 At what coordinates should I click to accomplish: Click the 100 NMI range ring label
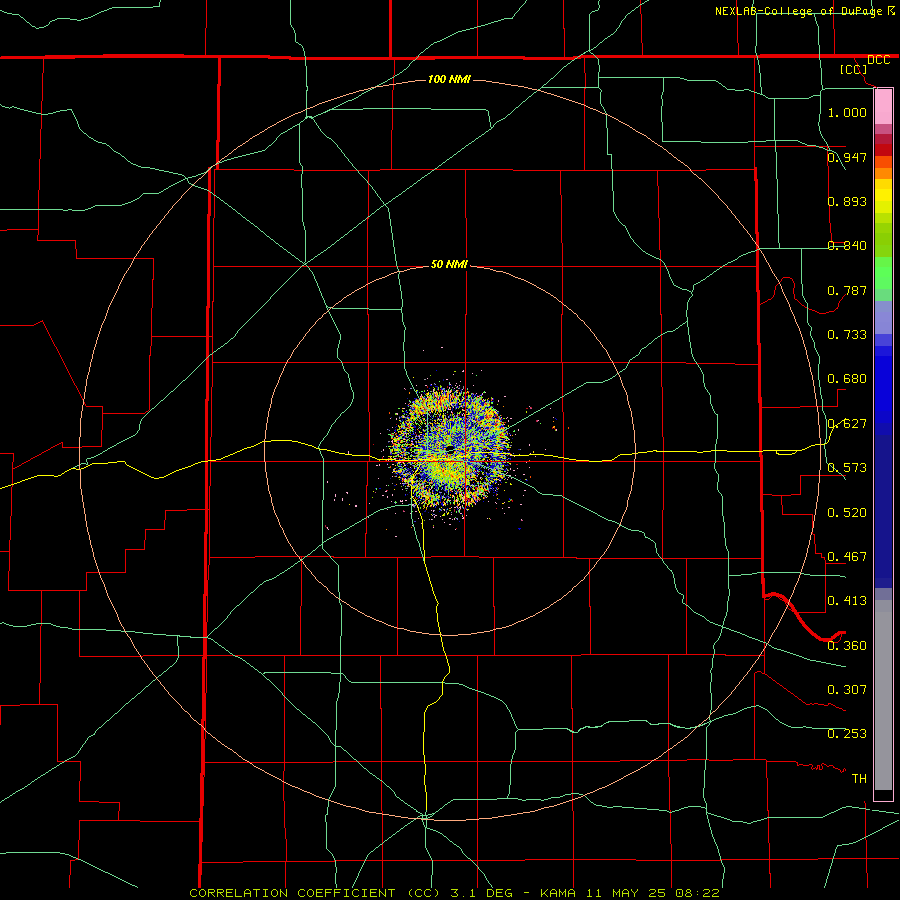tap(449, 79)
